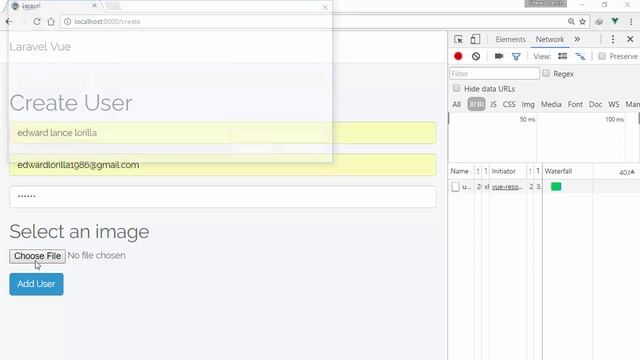
Task: Close the localhost browser tab
Action: click(94, 6)
